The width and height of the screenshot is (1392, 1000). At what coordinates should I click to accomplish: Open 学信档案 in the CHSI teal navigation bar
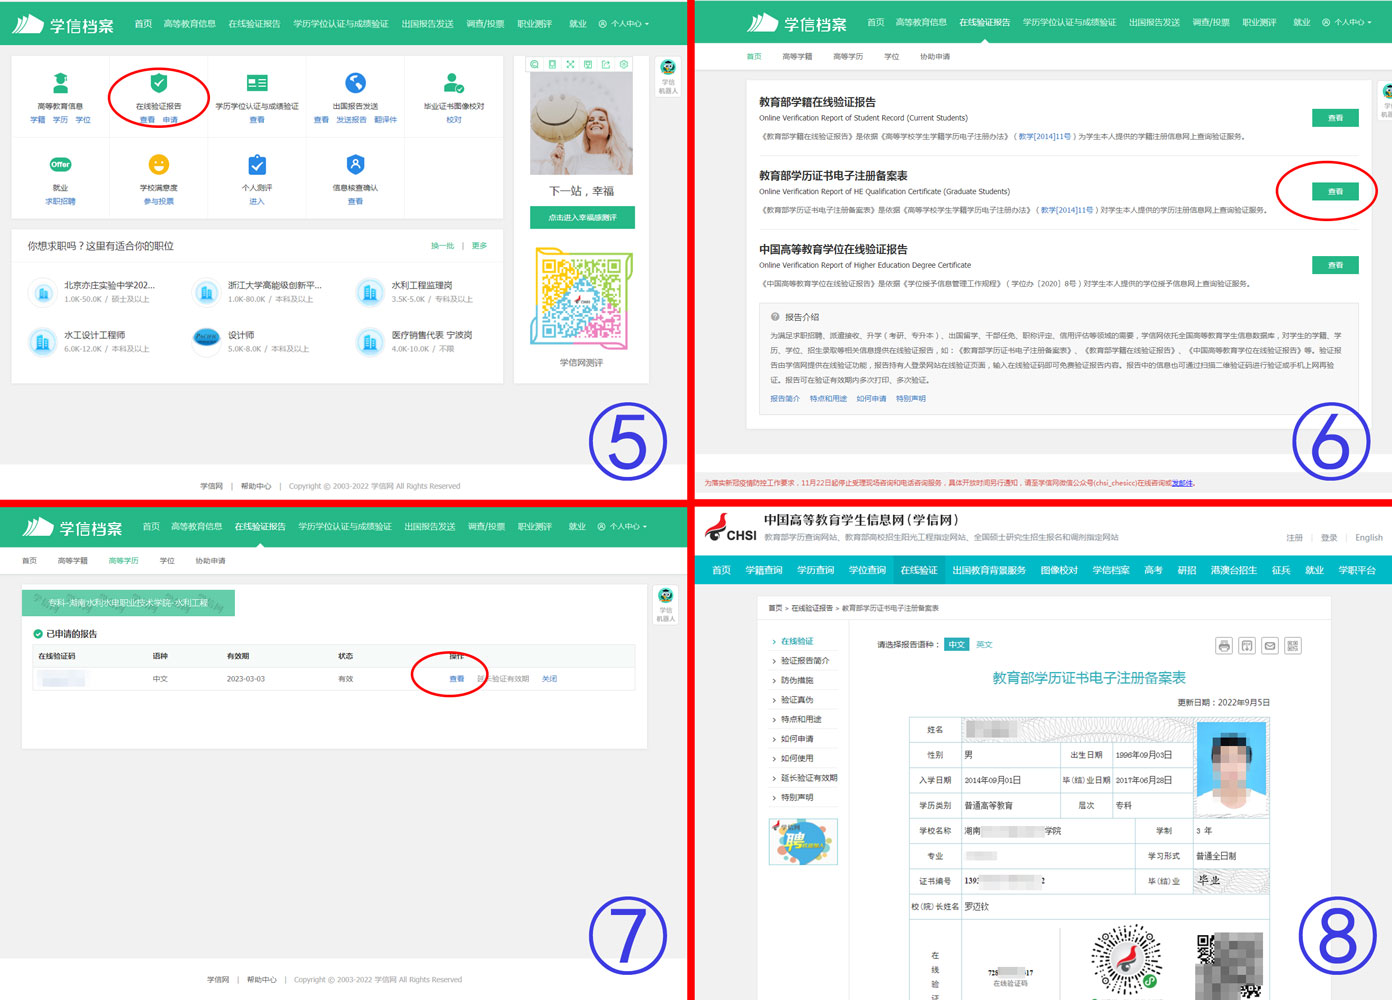coord(1110,570)
